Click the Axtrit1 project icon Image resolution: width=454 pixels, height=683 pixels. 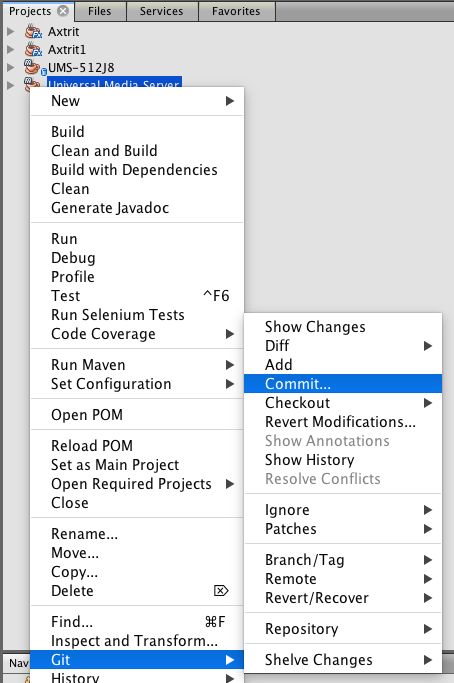[x=34, y=50]
